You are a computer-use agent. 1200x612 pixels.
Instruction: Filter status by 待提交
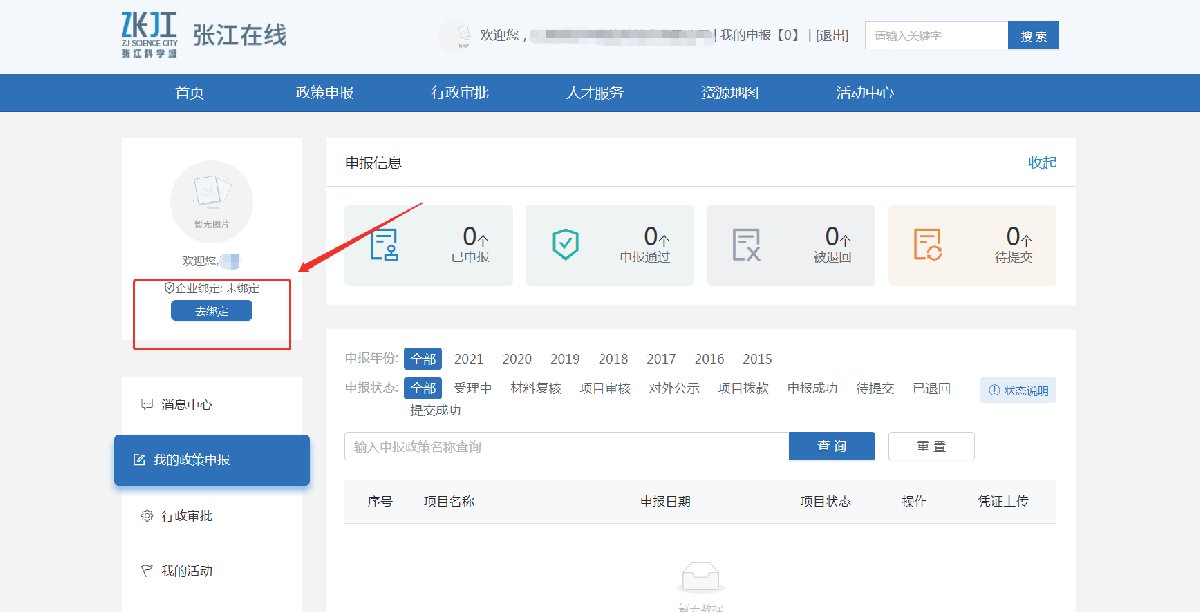click(875, 388)
